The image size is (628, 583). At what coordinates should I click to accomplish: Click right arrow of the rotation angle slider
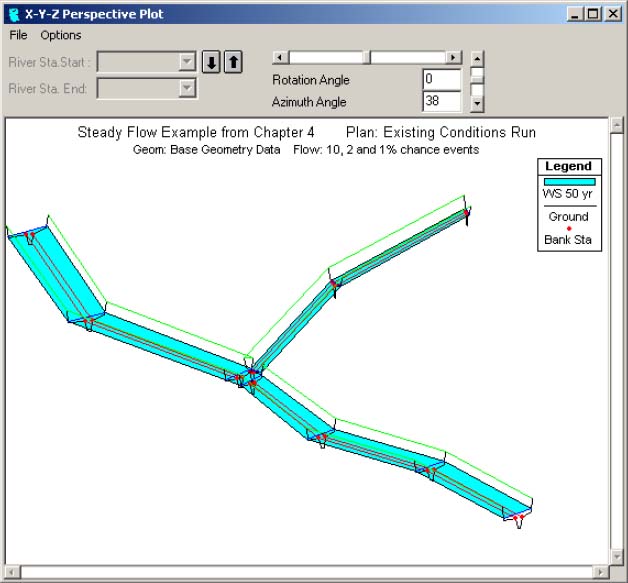(x=454, y=58)
